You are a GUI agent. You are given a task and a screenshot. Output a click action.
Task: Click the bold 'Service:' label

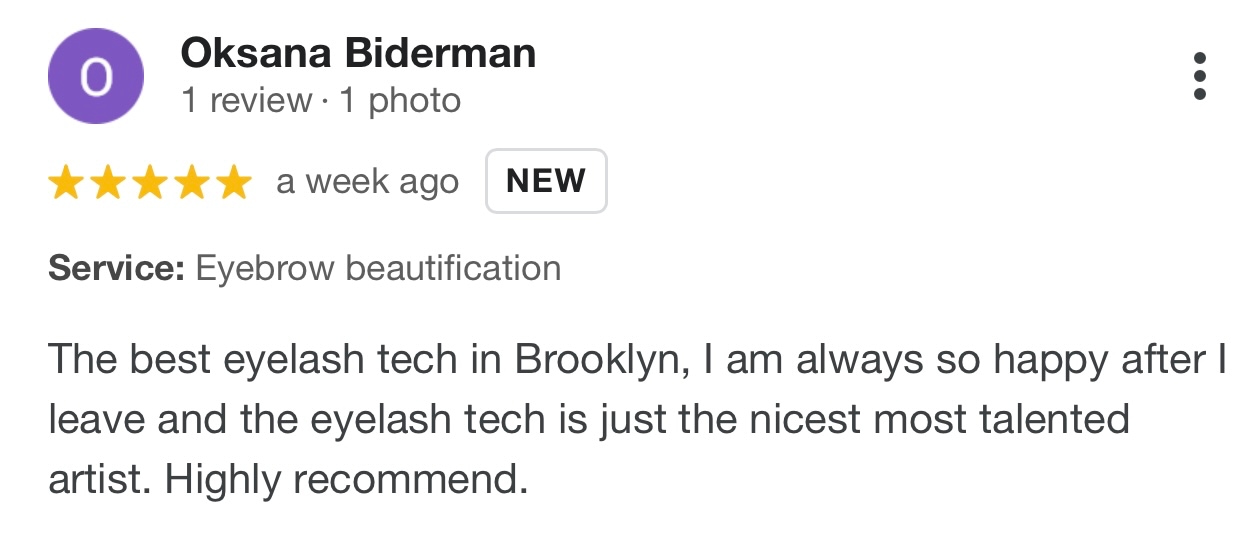(116, 269)
